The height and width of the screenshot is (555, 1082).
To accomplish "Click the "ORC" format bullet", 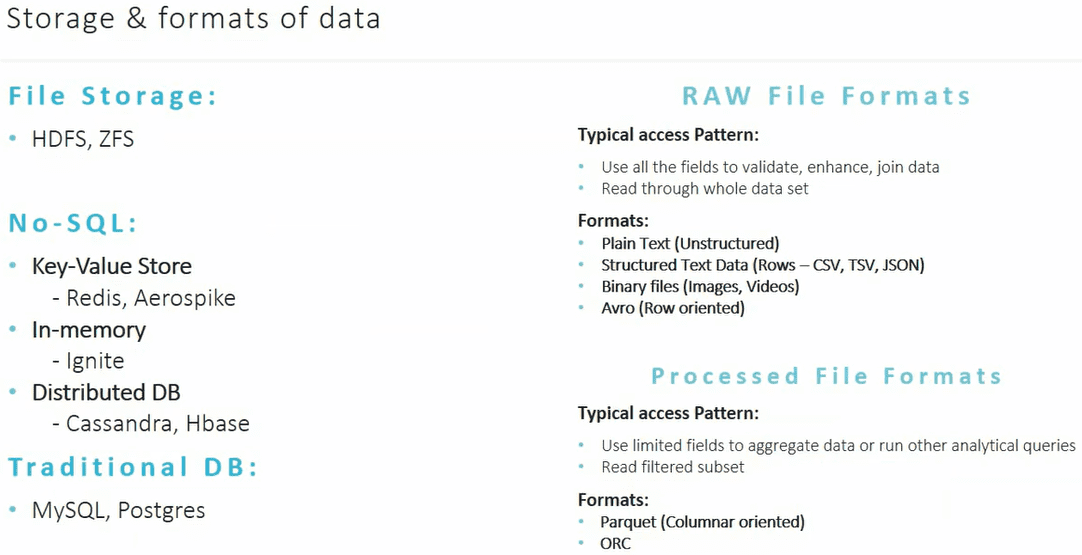I will 616,544.
